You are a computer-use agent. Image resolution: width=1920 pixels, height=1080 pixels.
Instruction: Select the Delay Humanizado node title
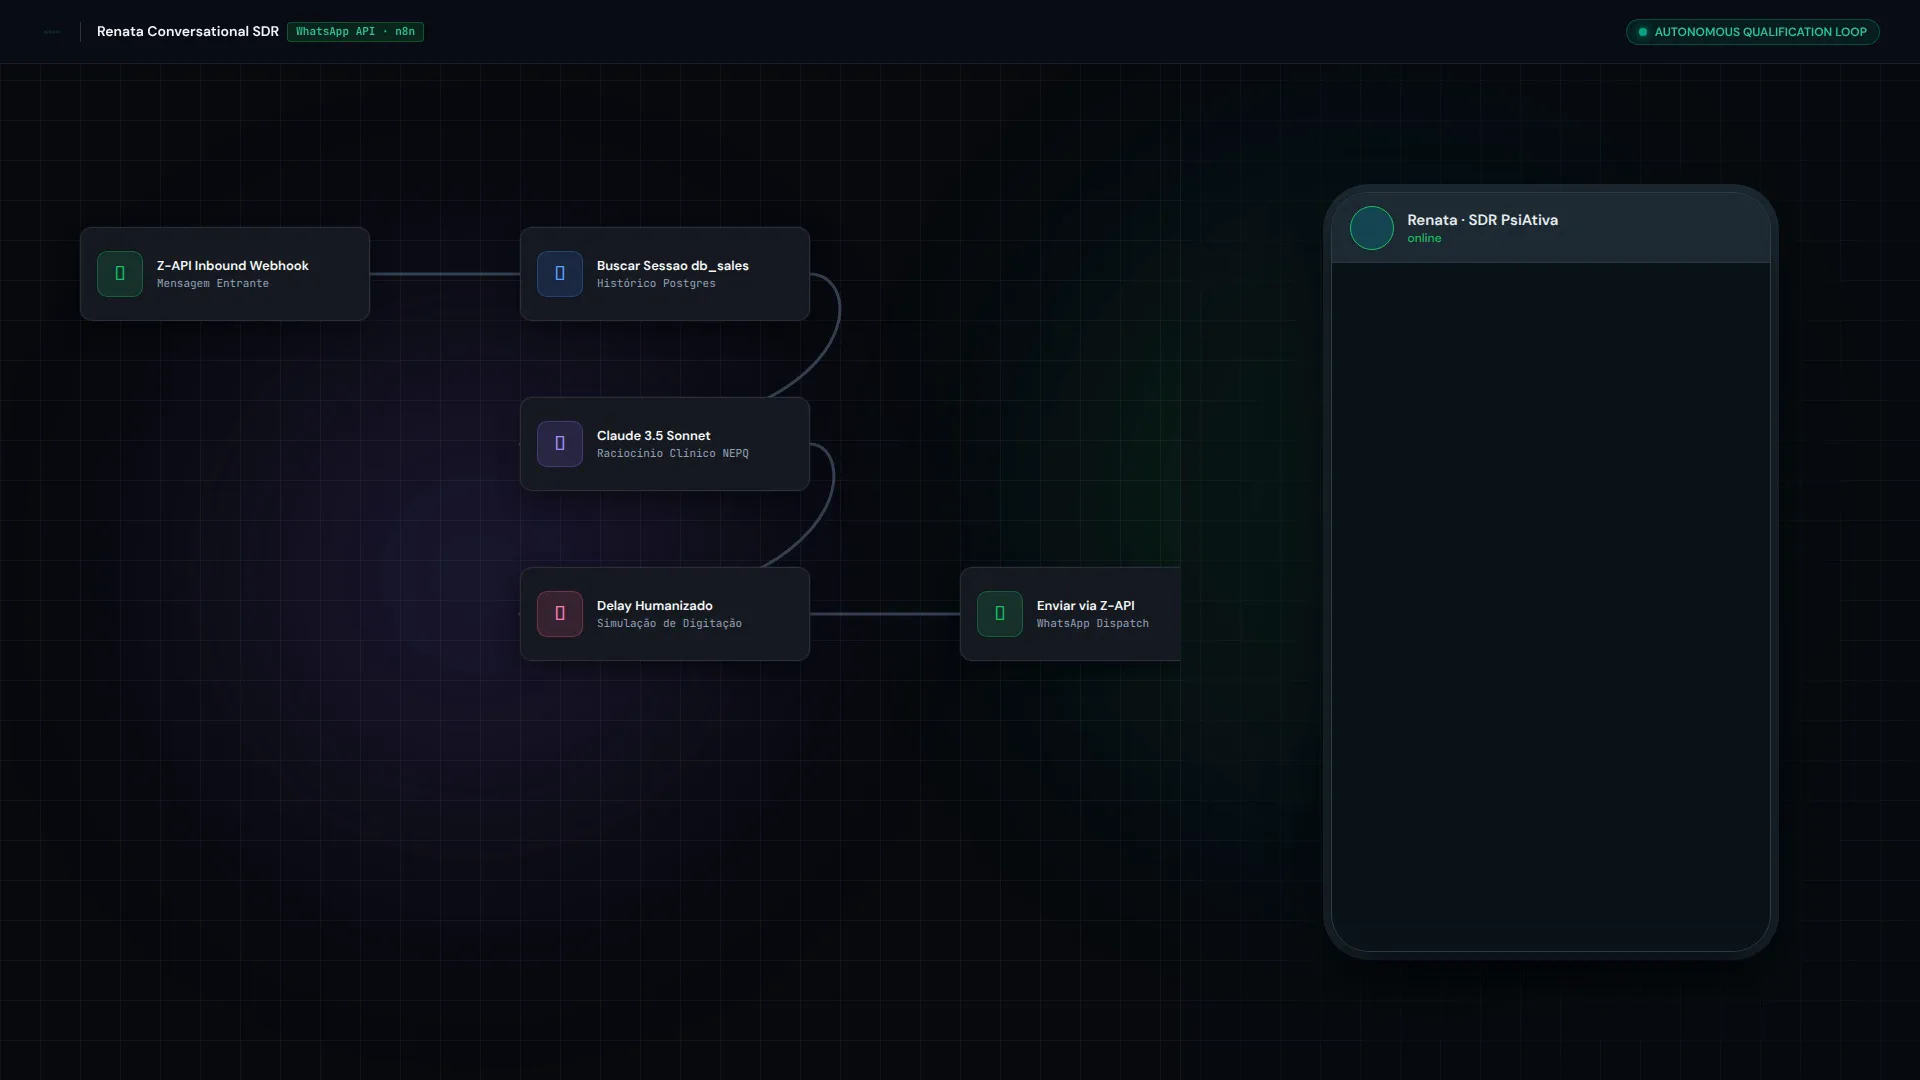(x=655, y=606)
